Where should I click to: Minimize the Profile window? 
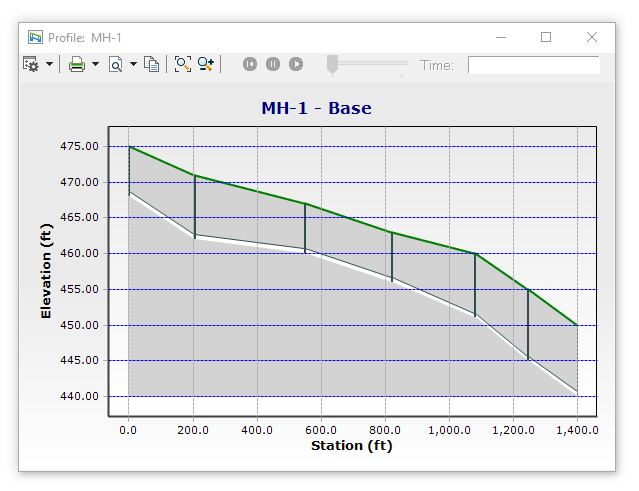coord(500,37)
